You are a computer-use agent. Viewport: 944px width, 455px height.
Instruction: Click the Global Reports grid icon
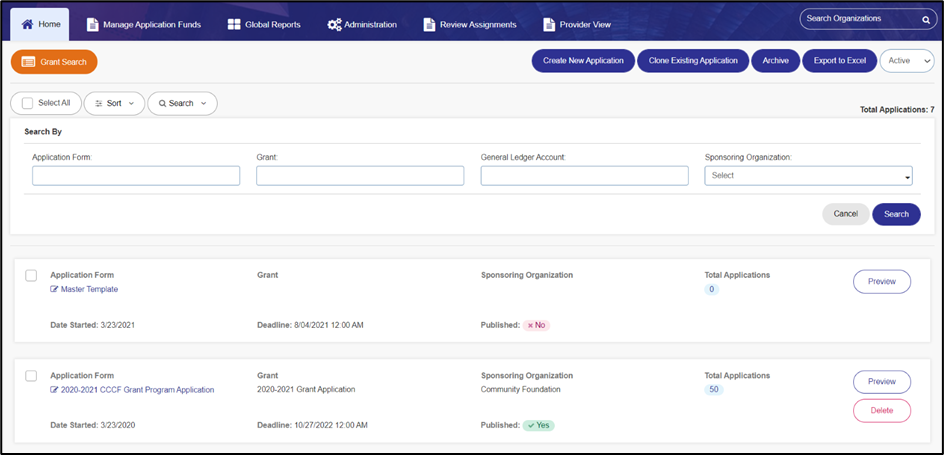point(234,25)
